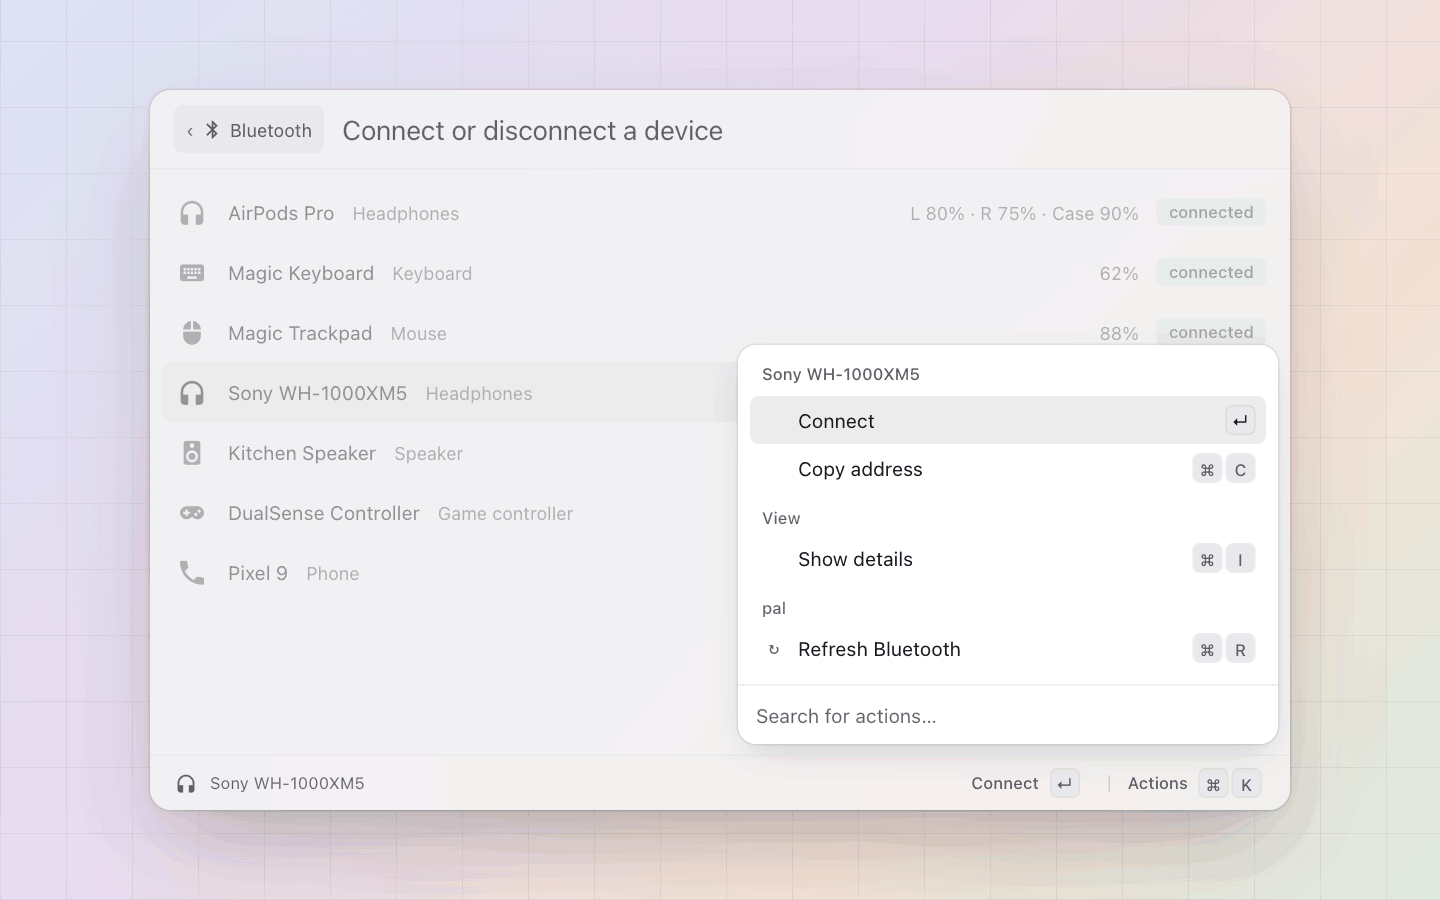Click the Kitchen Speaker speaker icon
Viewport: 1440px width, 900px height.
pyautogui.click(x=192, y=453)
